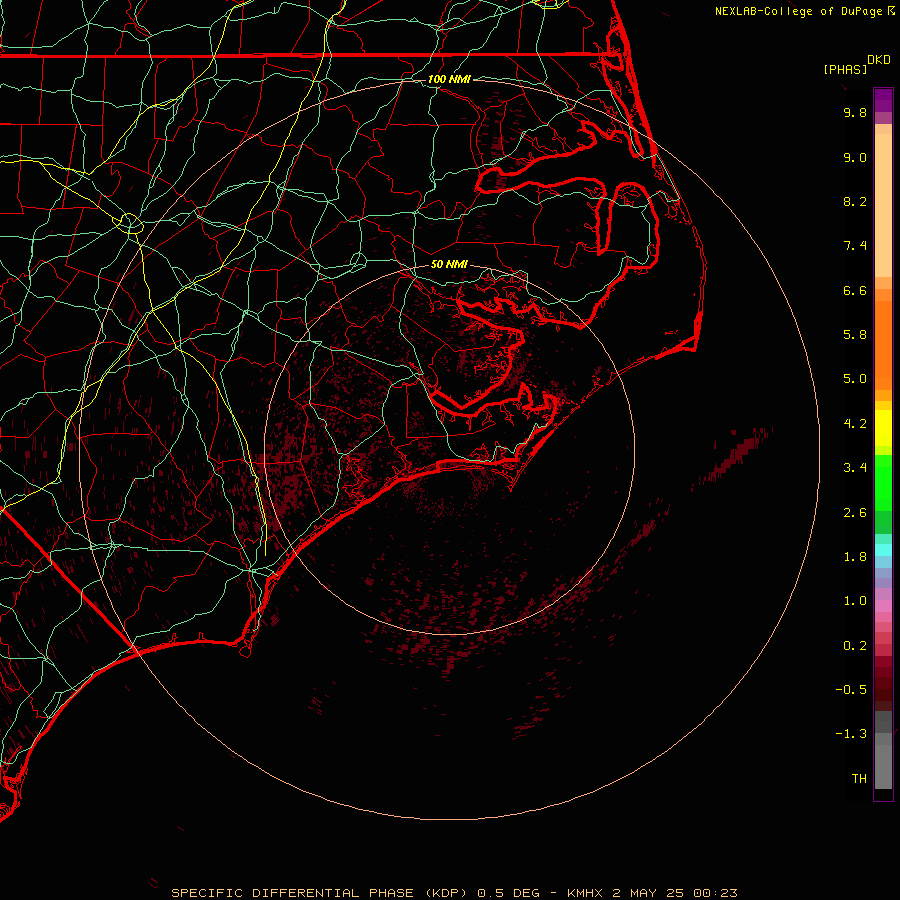Click the 7.4 scale value

click(x=855, y=246)
